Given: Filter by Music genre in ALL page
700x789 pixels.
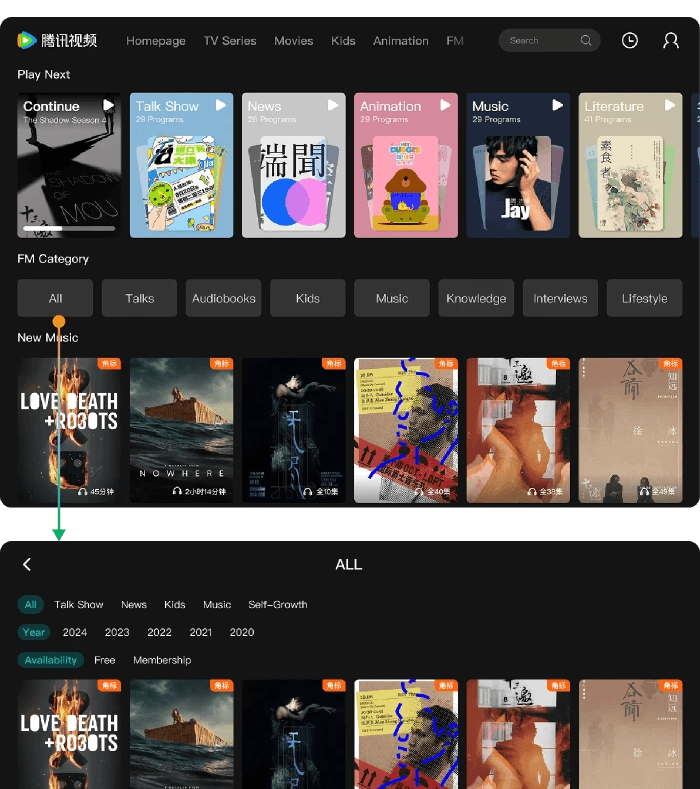Looking at the screenshot, I should pos(217,604).
